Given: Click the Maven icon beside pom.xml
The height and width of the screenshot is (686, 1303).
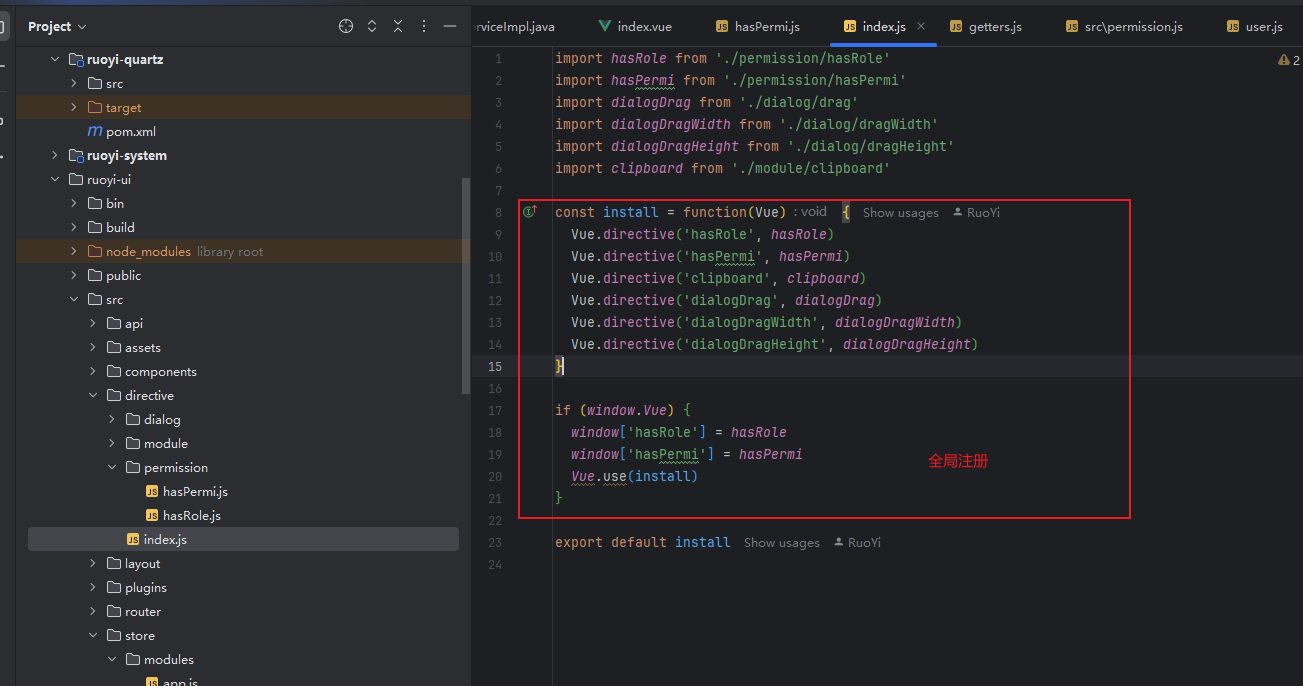Looking at the screenshot, I should tap(95, 131).
